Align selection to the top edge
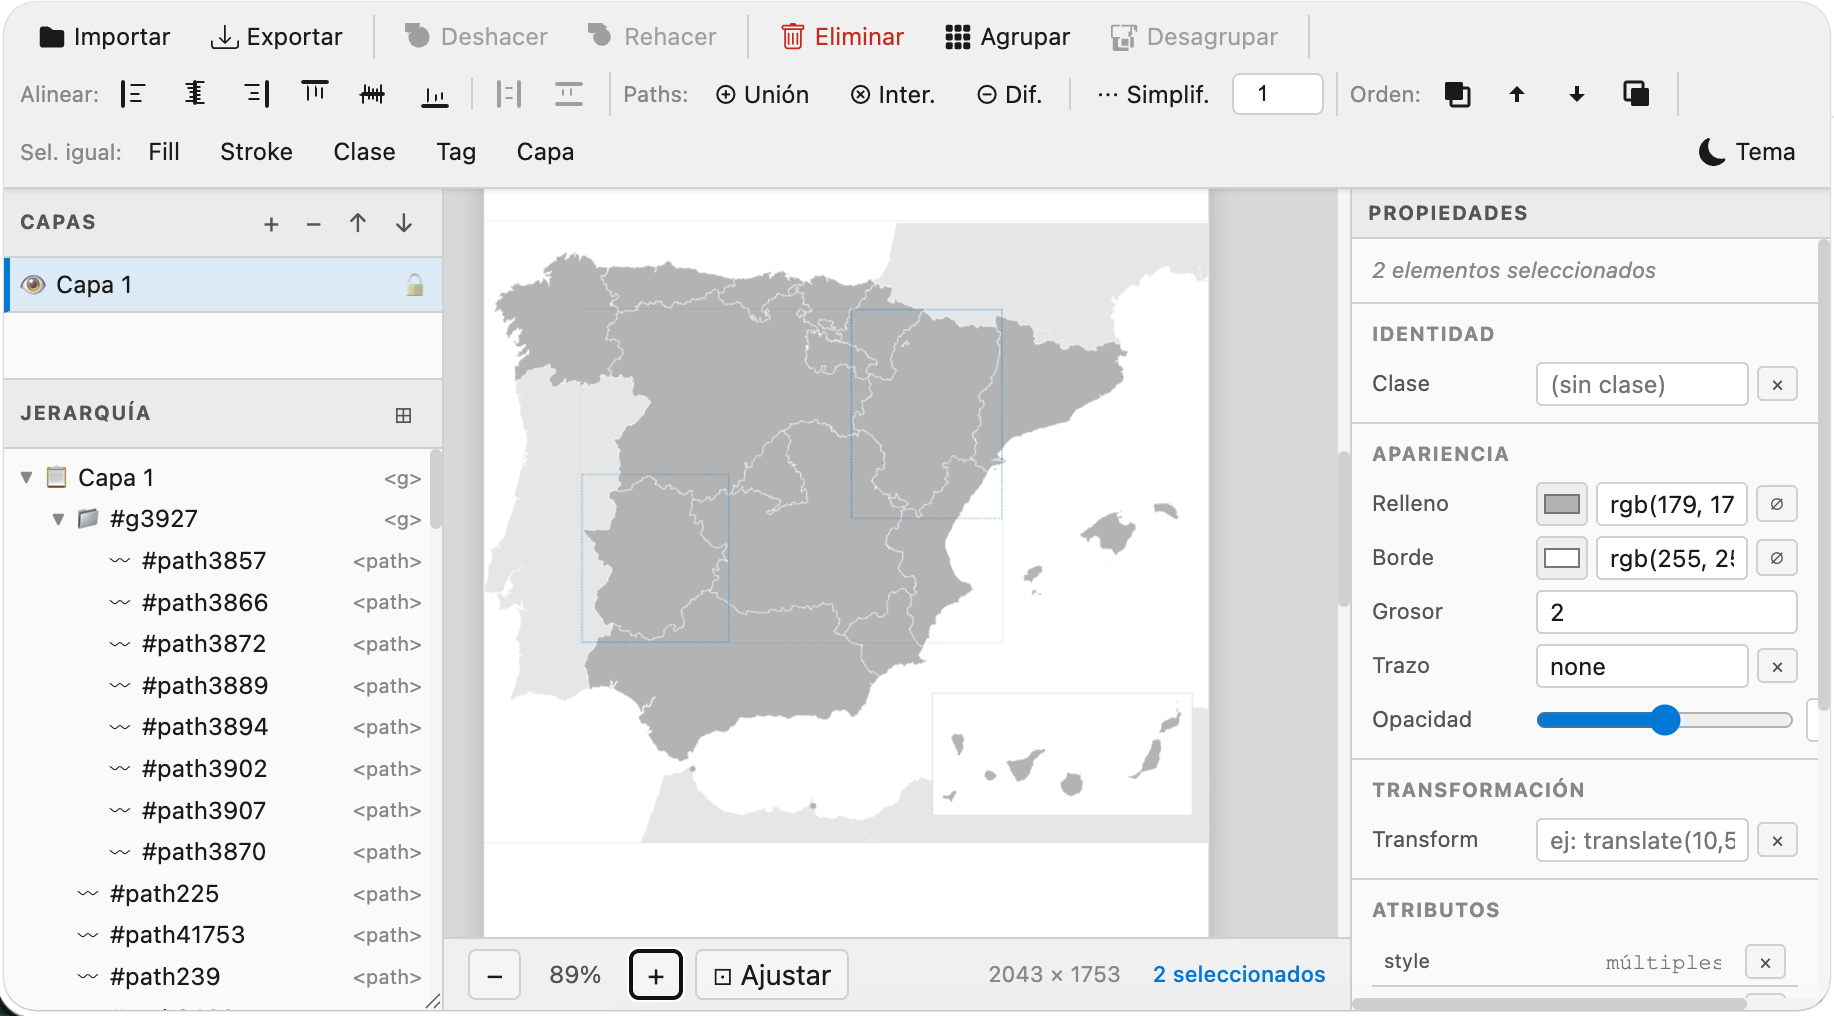The image size is (1834, 1016). tap(314, 94)
